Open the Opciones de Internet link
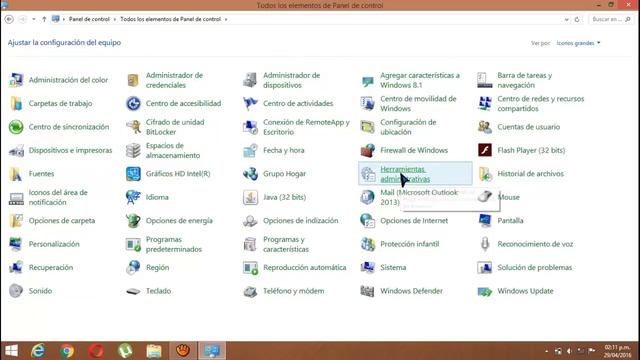Image resolution: width=640 pixels, height=360 pixels. [x=414, y=220]
